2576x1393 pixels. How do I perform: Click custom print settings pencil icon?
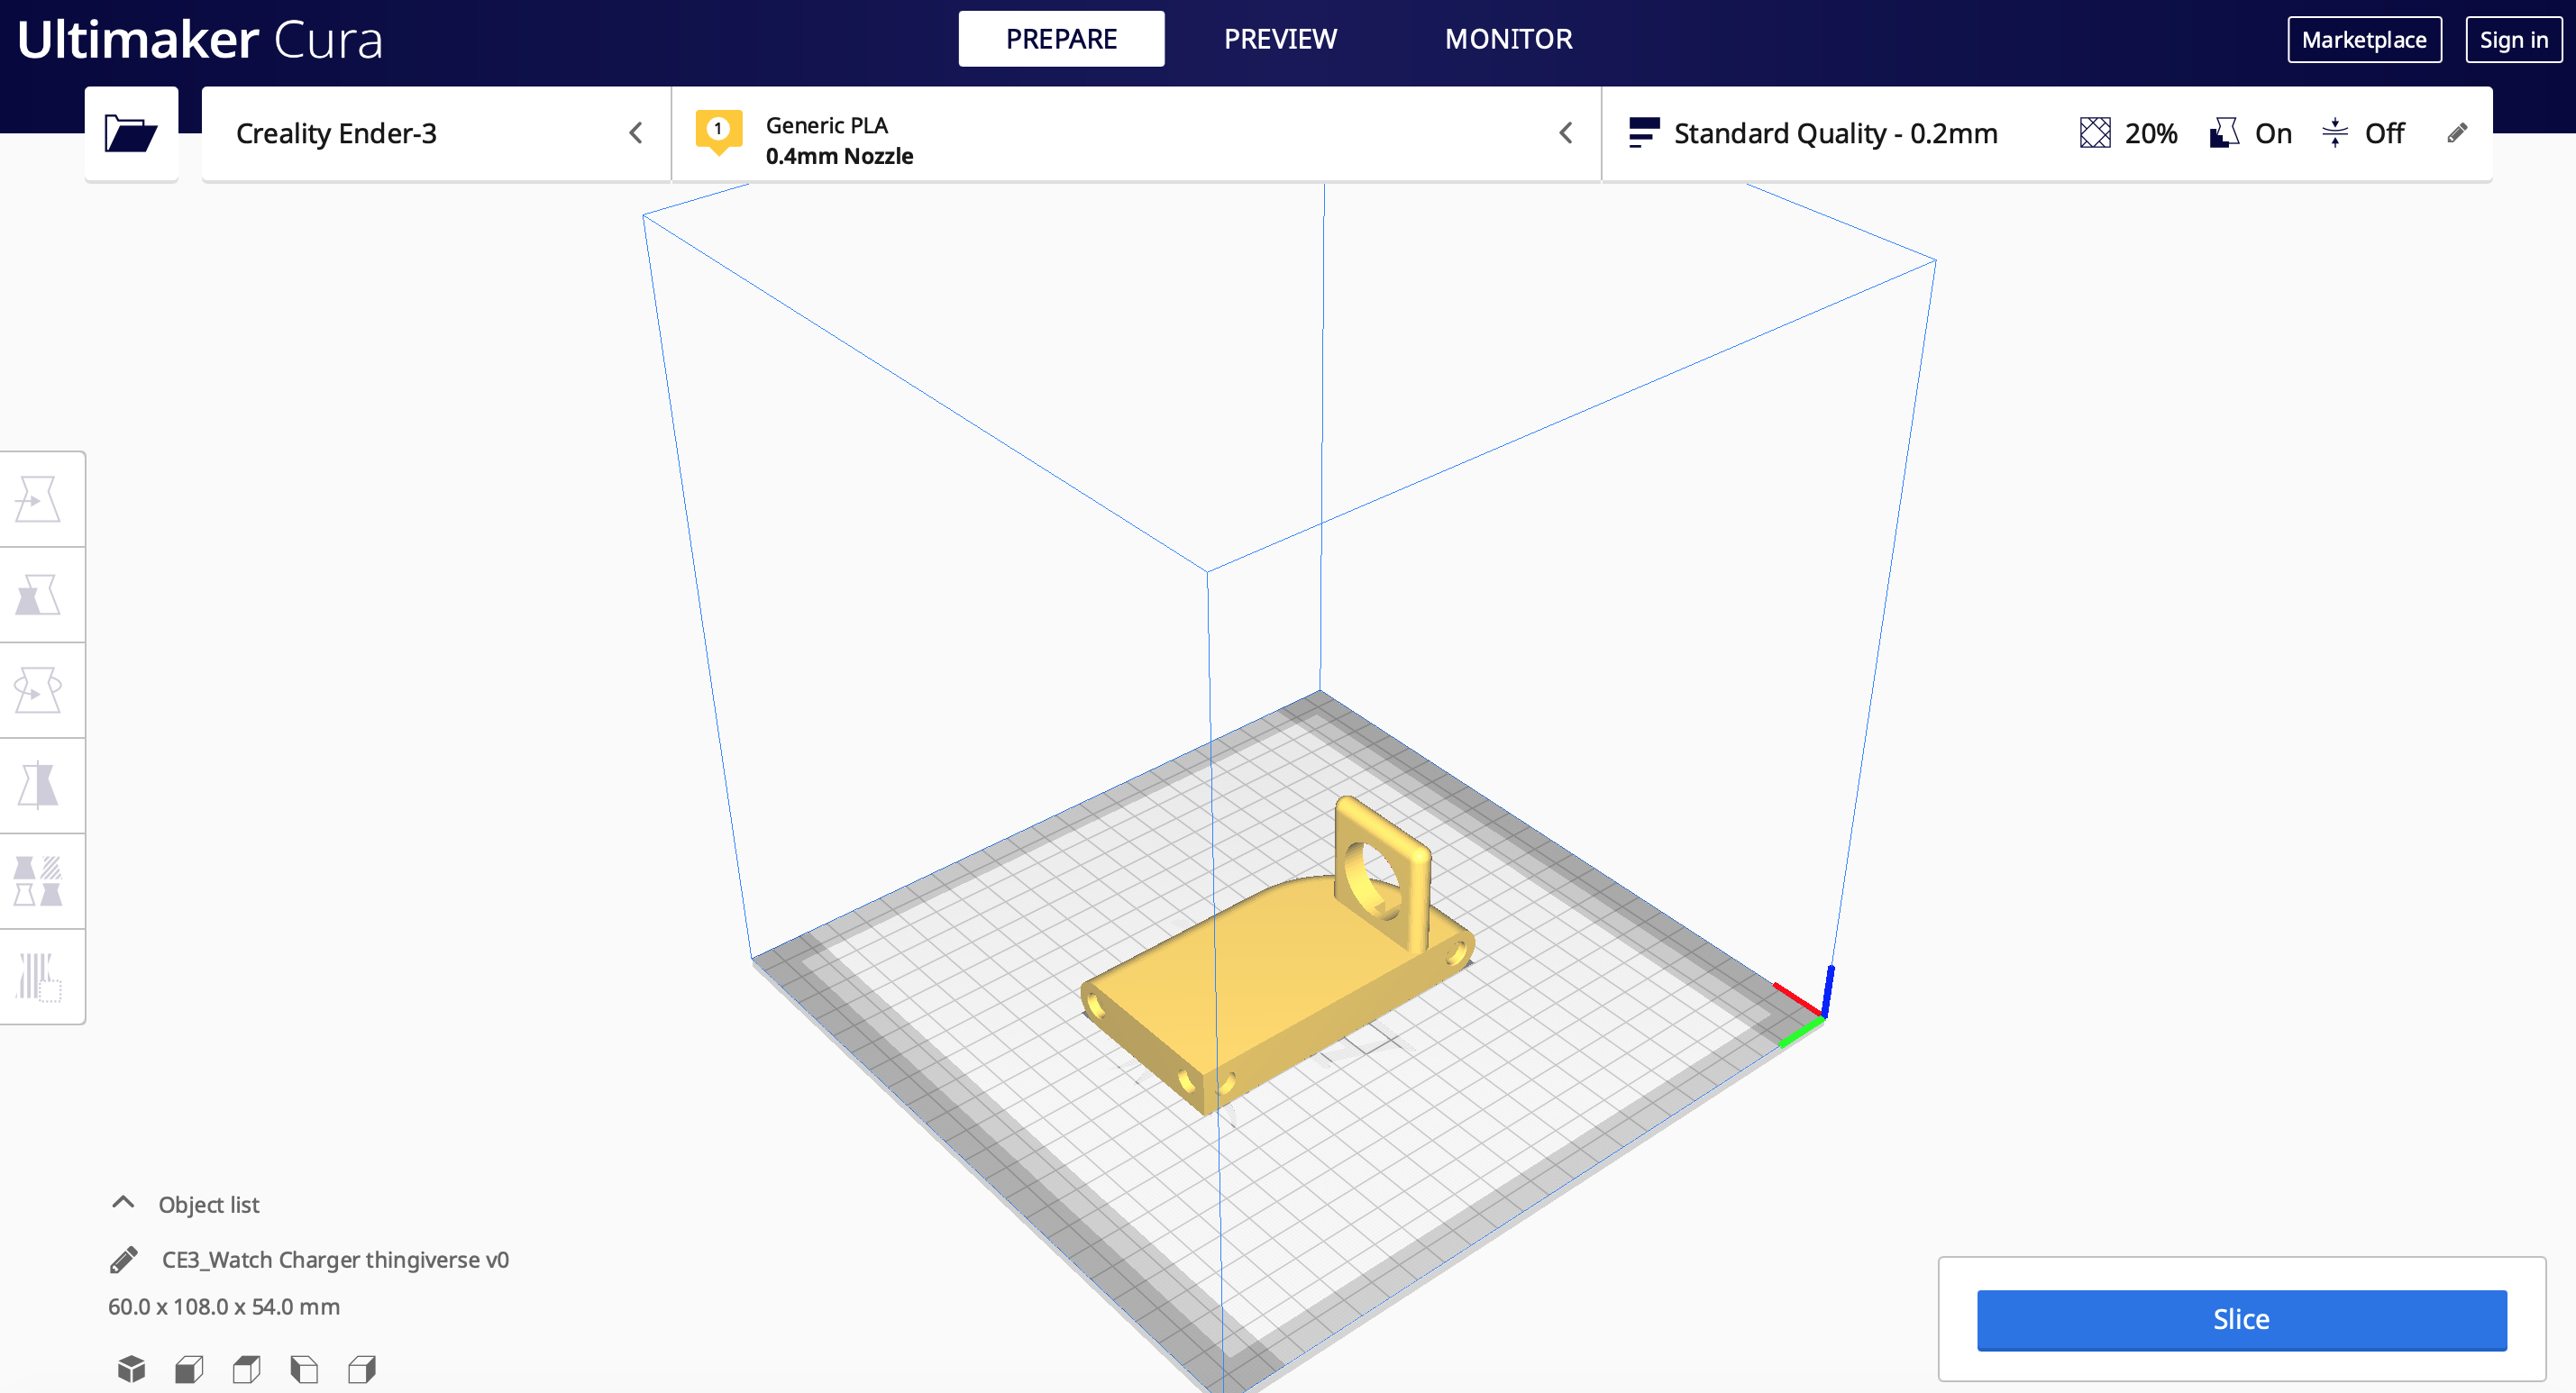(2457, 133)
